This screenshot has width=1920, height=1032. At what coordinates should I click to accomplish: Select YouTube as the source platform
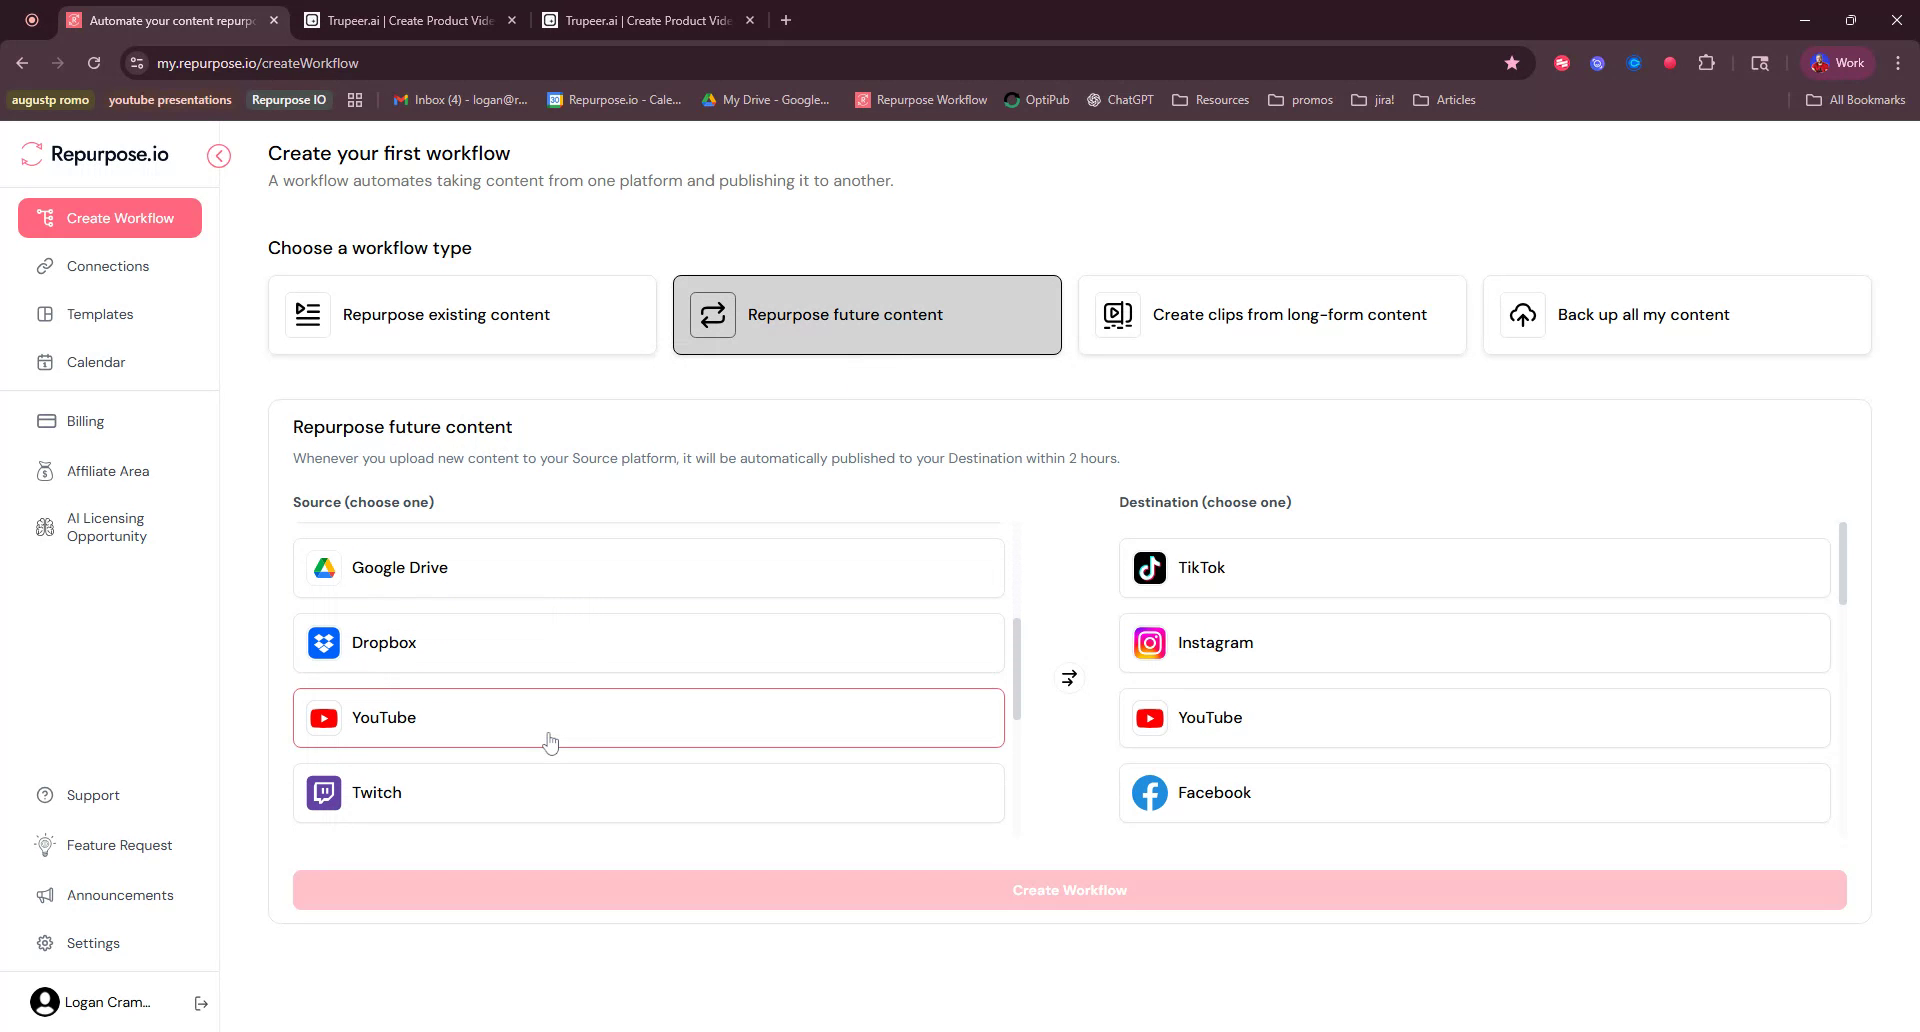(648, 718)
